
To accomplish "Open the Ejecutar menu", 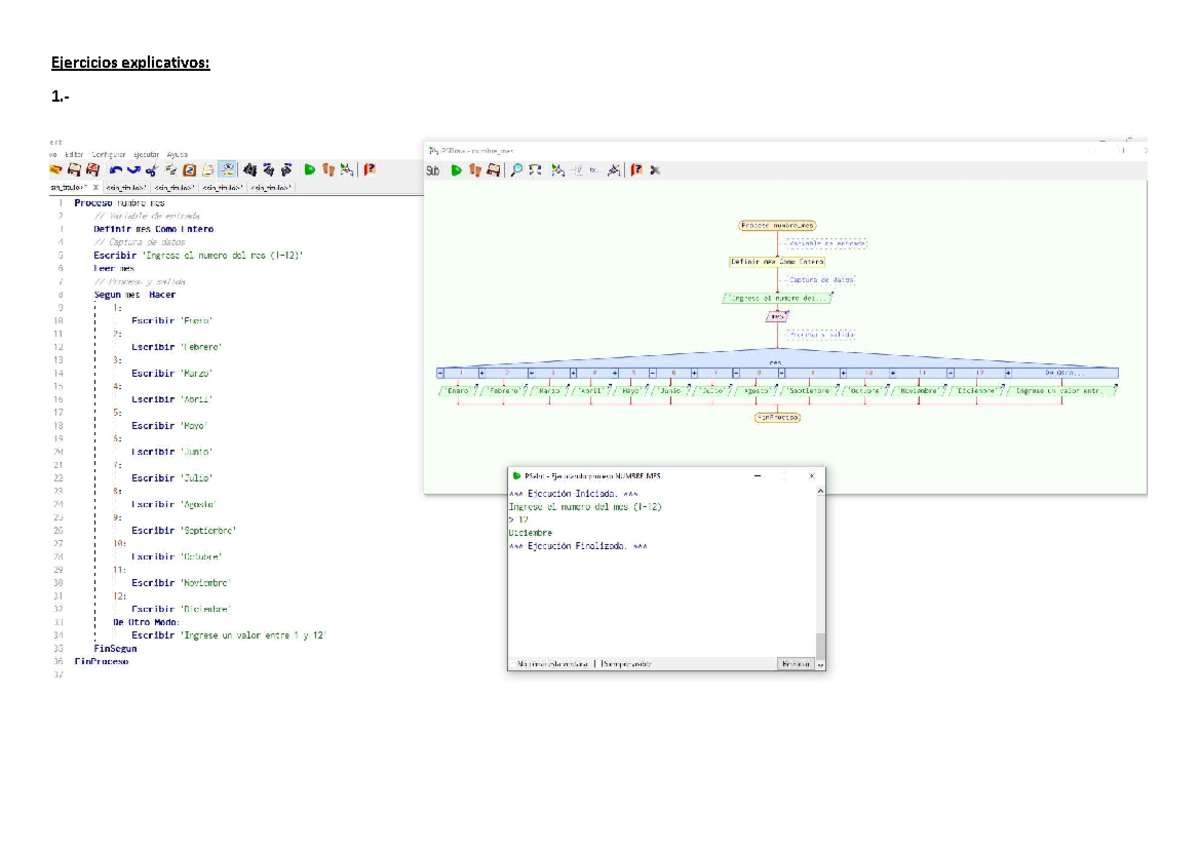I will [x=146, y=154].
